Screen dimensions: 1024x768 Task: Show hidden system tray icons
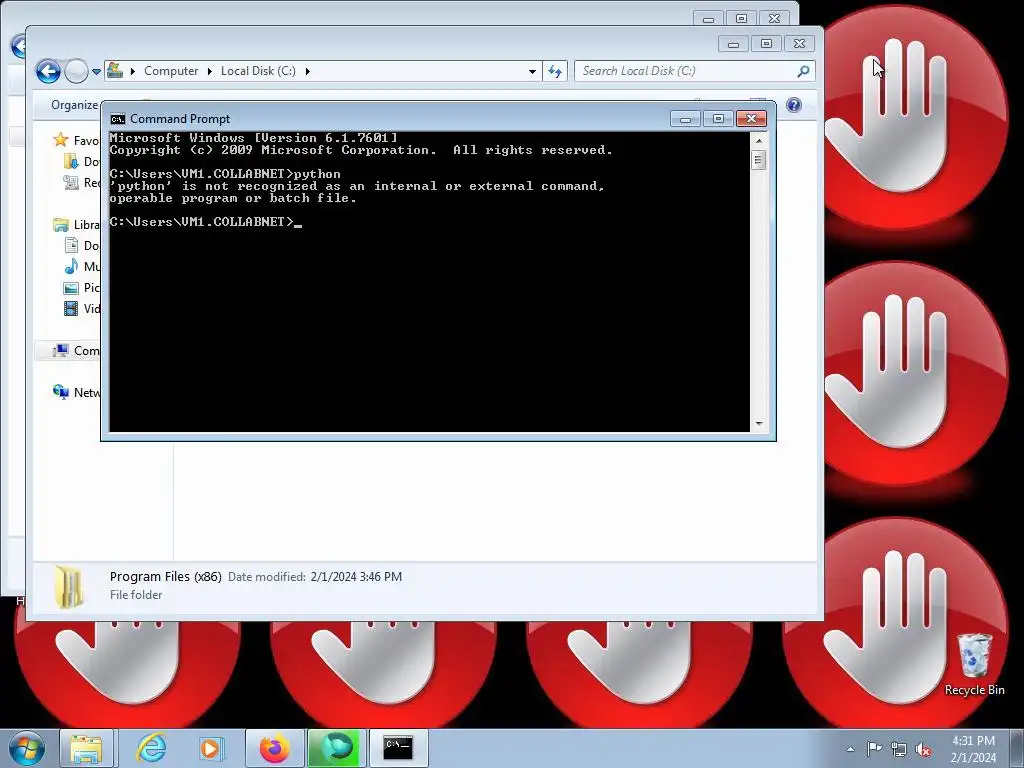850,749
